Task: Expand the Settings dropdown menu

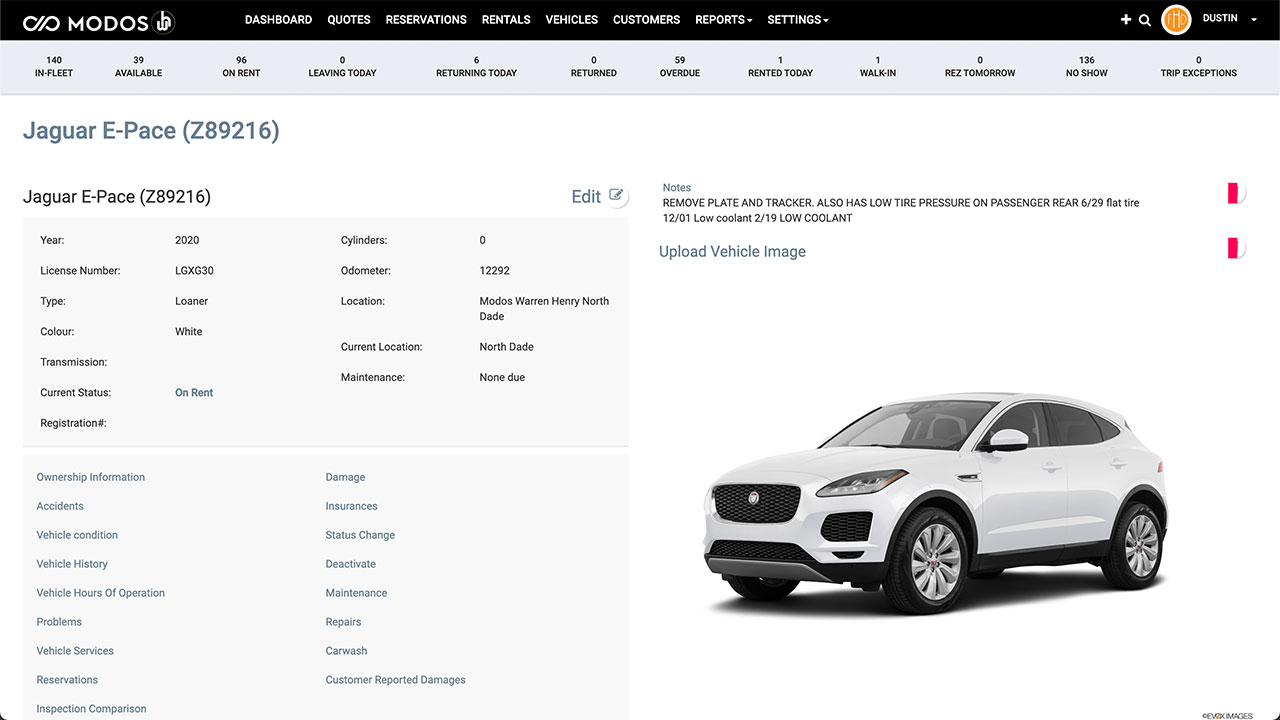Action: click(797, 20)
